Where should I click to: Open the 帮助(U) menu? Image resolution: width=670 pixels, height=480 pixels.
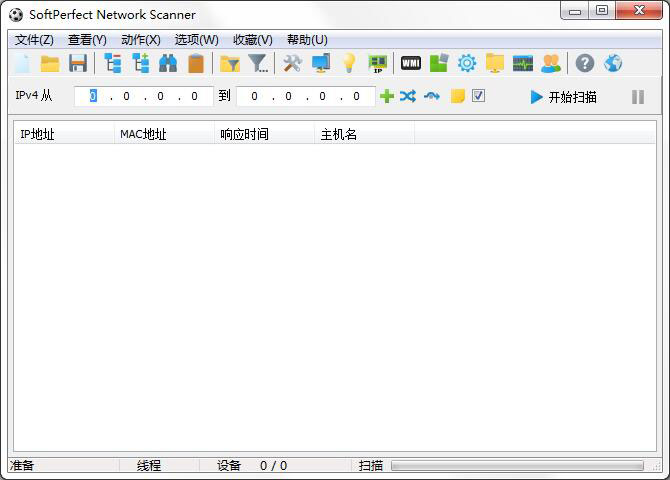[x=307, y=40]
